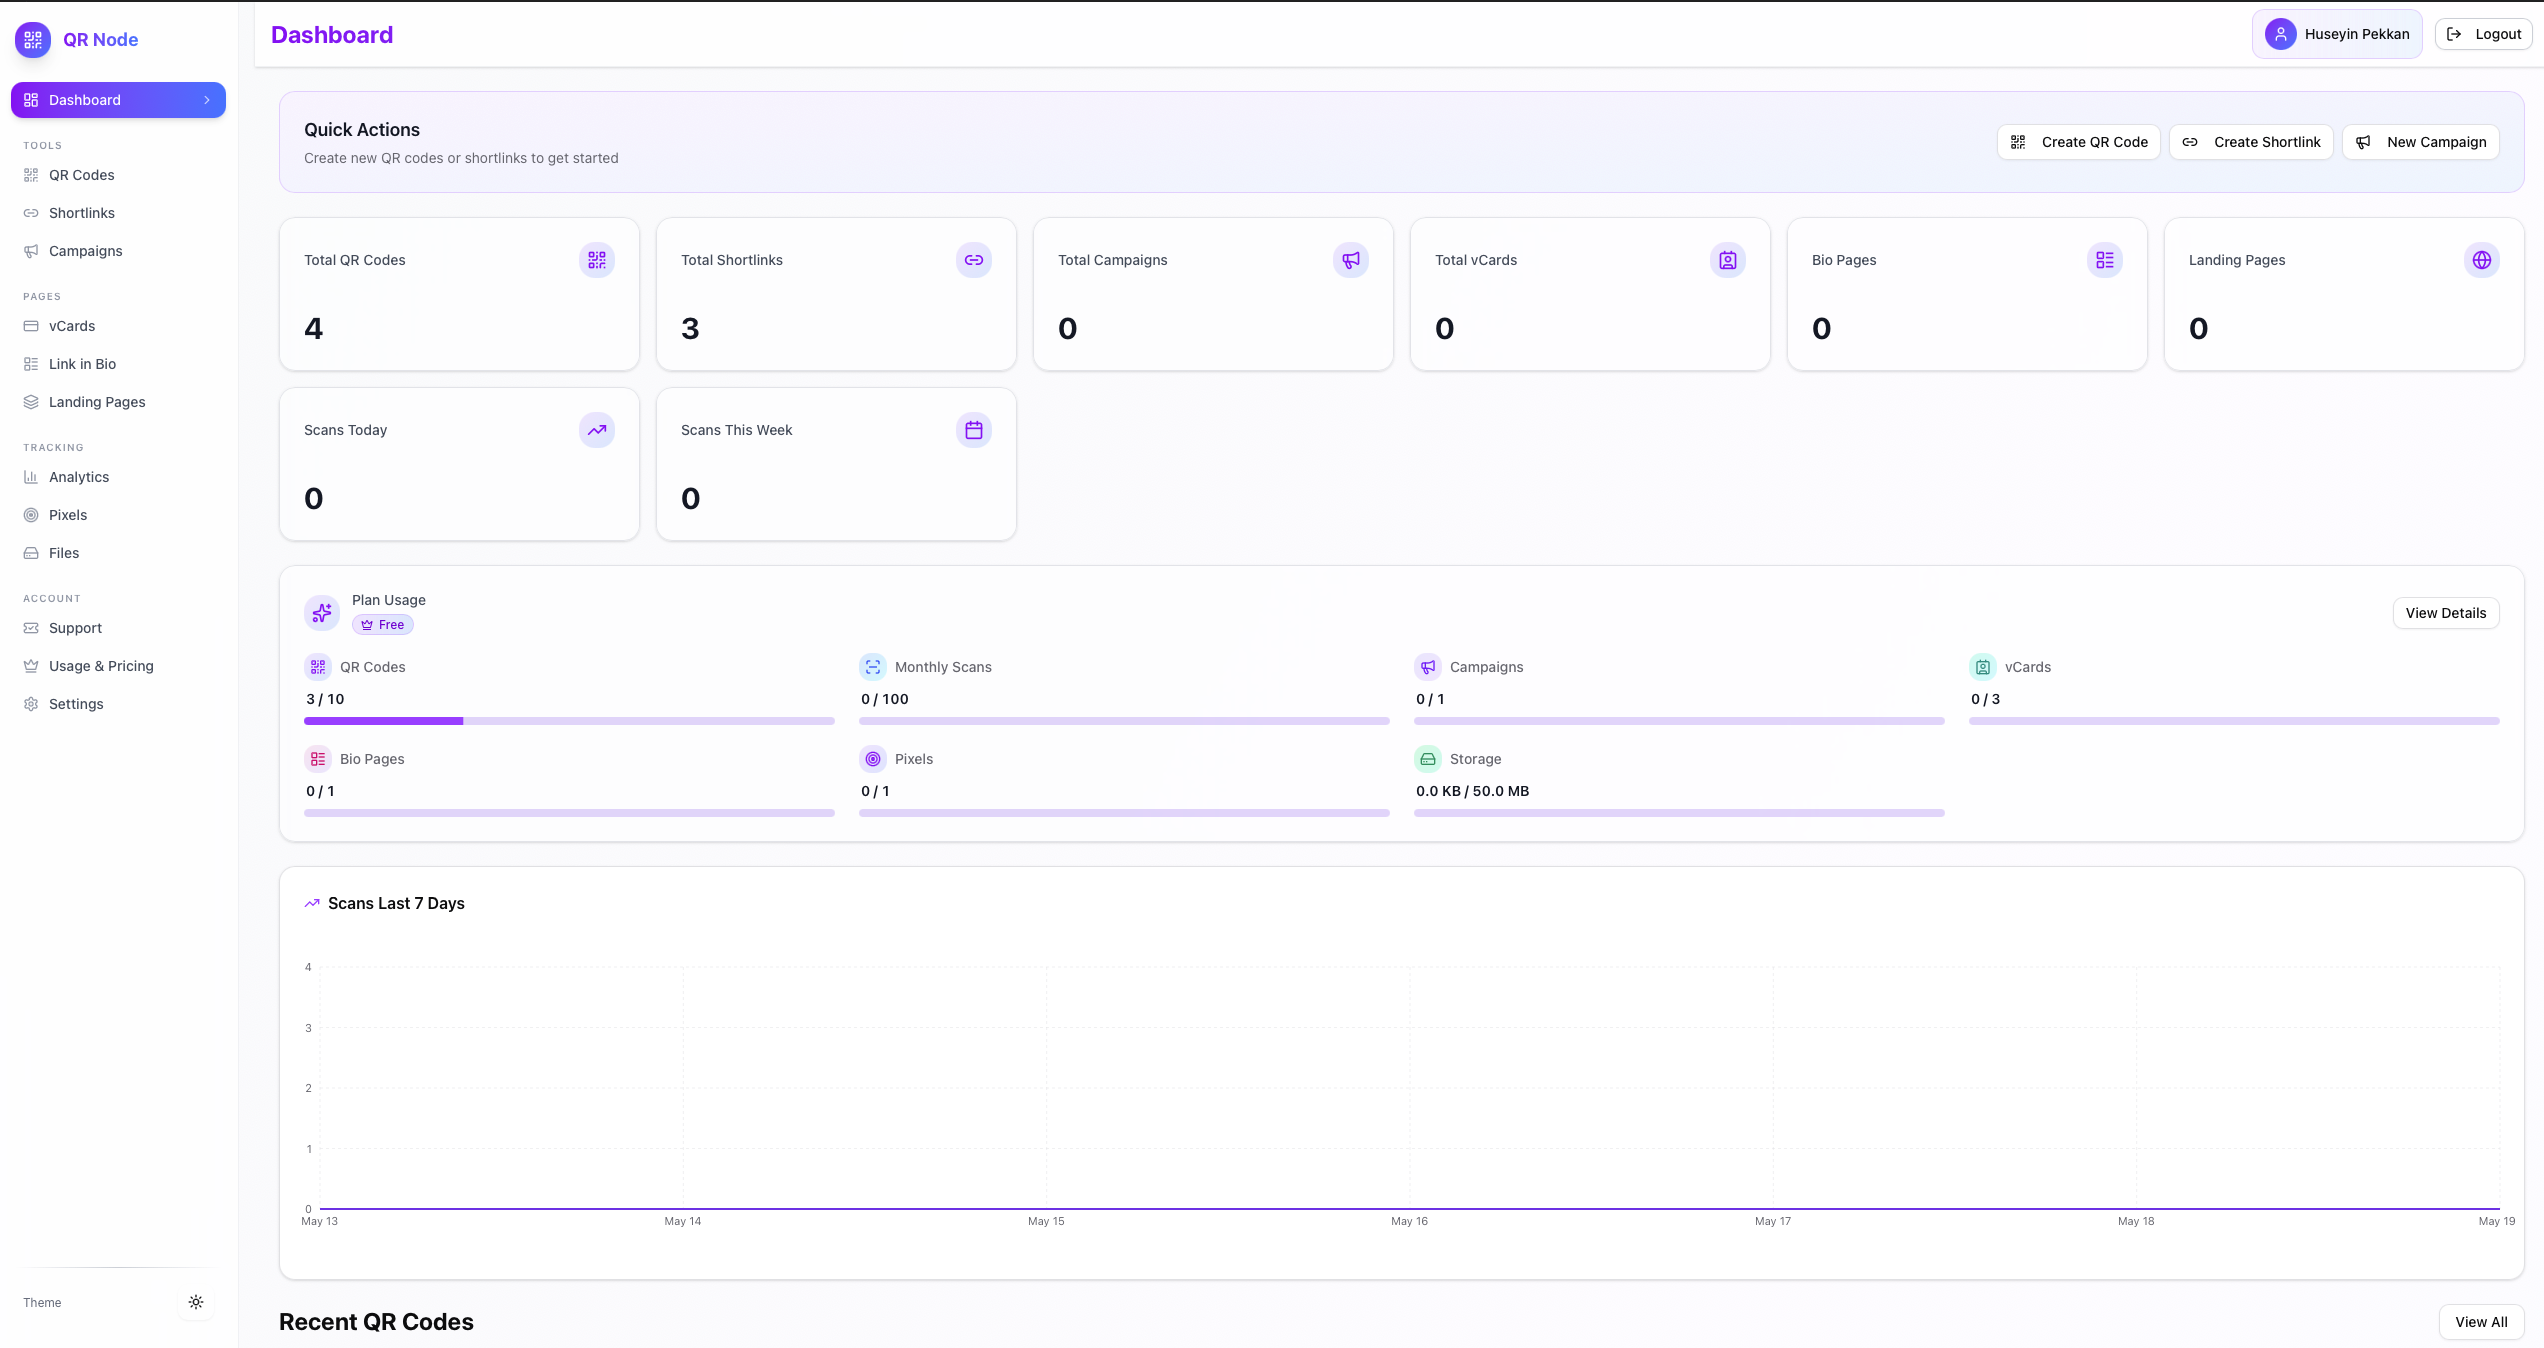Click the Total Campaigns megaphone icon
The width and height of the screenshot is (2544, 1348).
tap(1351, 260)
